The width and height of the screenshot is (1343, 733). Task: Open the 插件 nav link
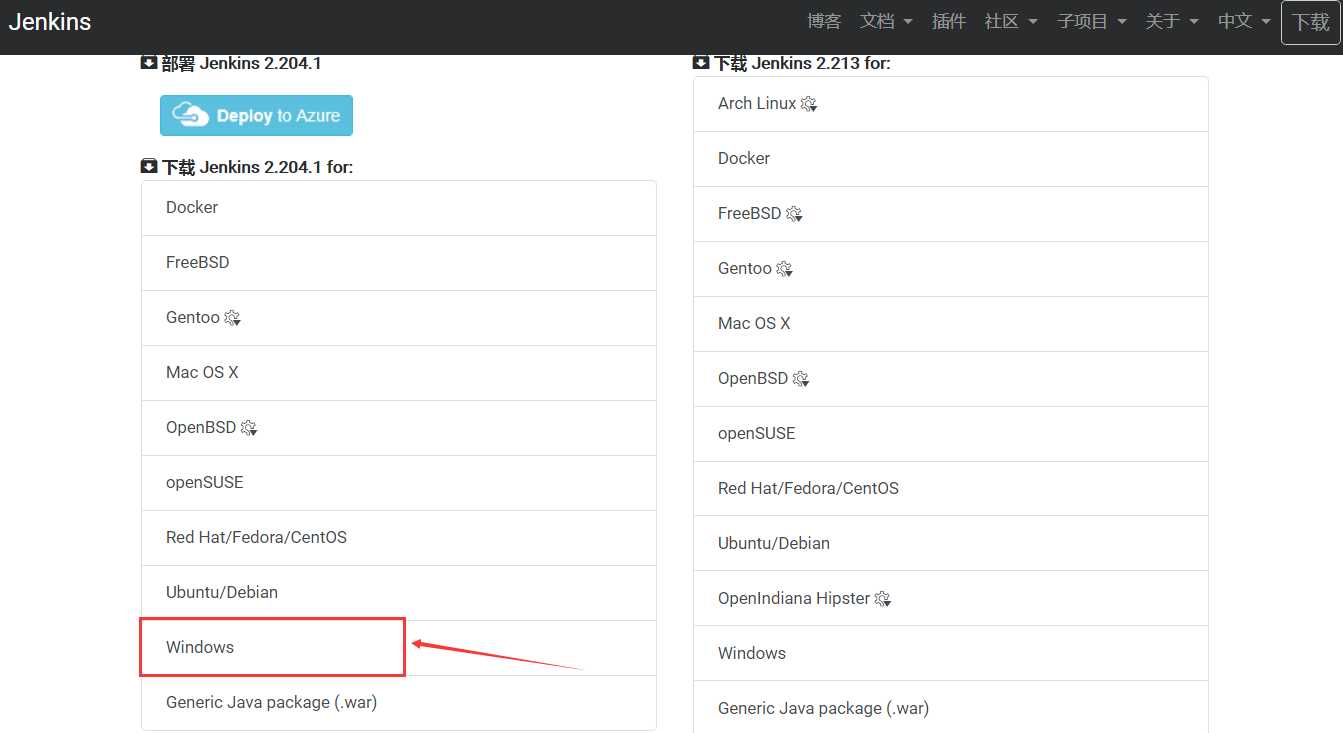pyautogui.click(x=948, y=21)
